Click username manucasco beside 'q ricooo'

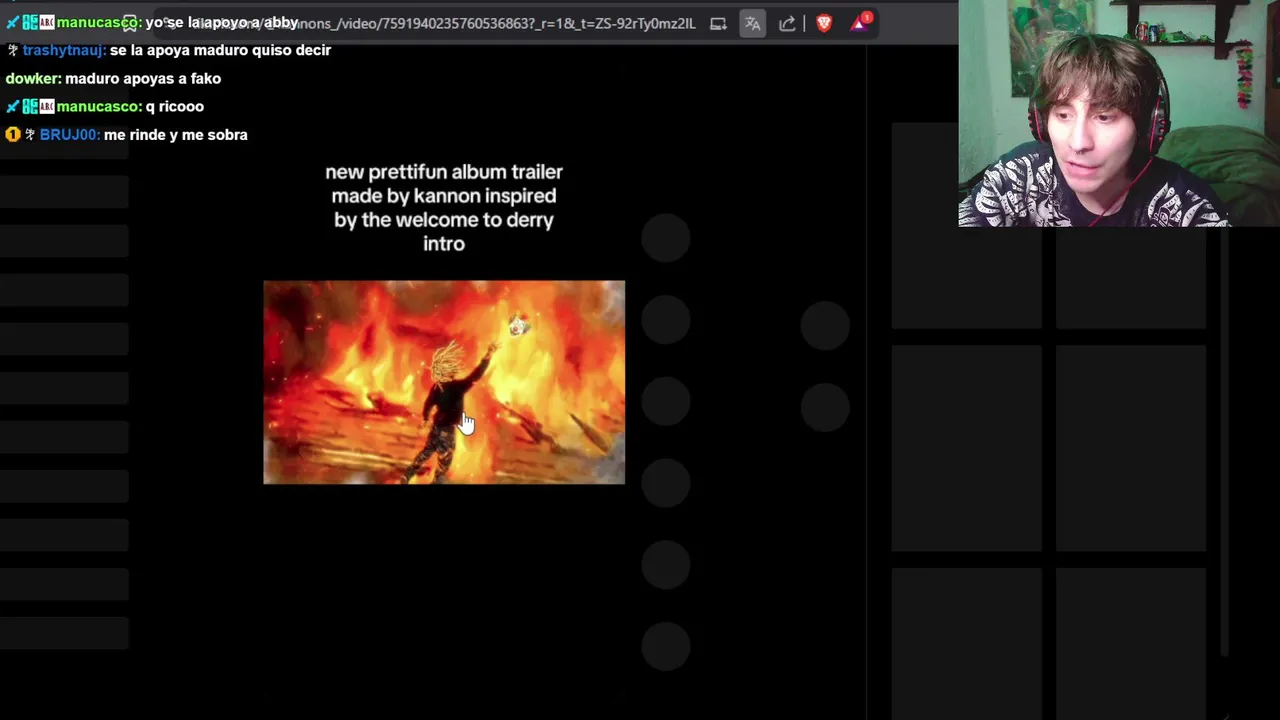tap(99, 106)
